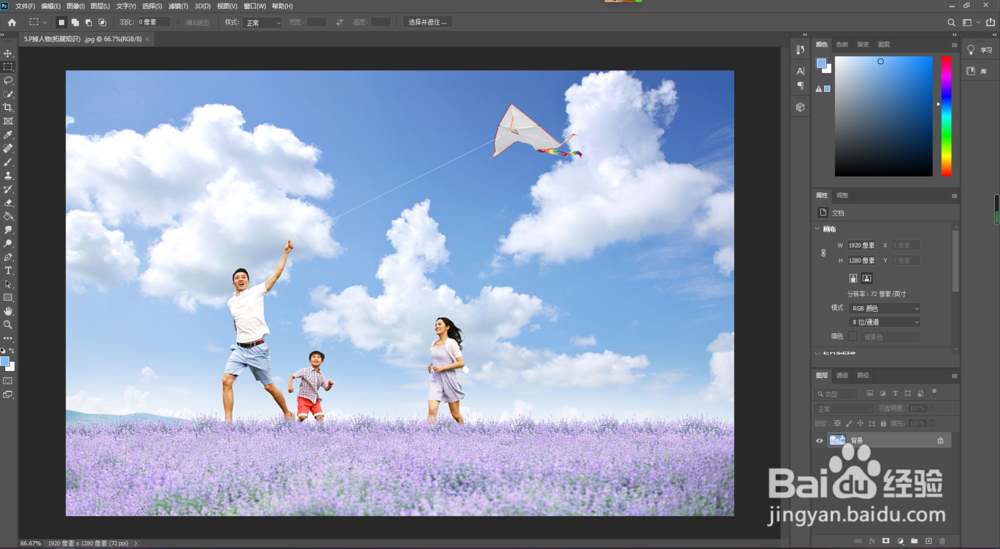
Task: Open the Color panel flyout menu
Action: coord(954,45)
